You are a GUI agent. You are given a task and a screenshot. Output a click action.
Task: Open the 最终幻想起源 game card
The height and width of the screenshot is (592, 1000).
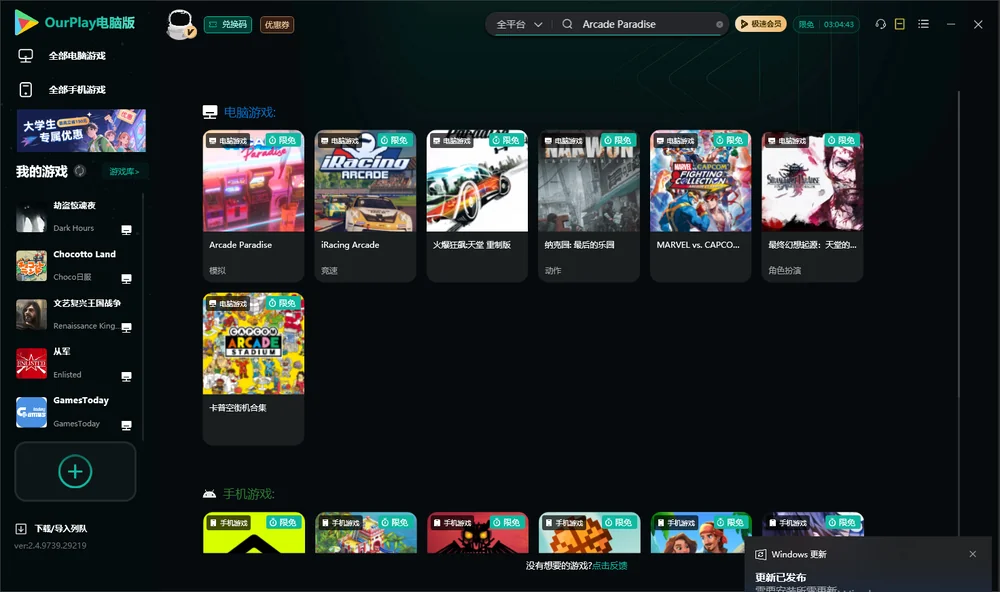[x=812, y=205]
